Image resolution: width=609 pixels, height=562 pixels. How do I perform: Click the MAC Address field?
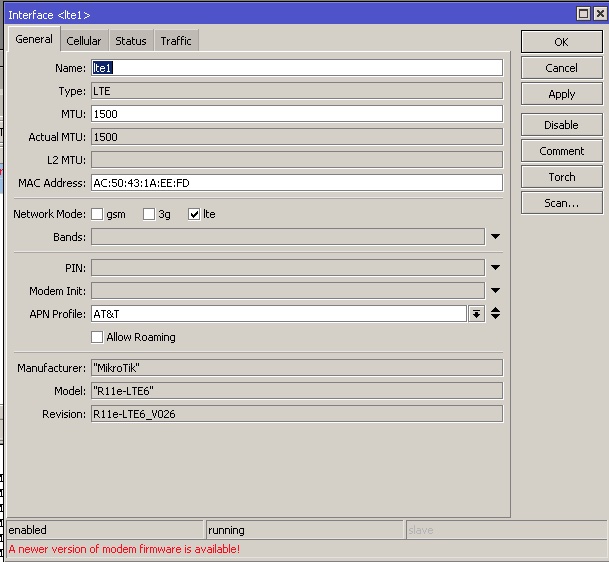pyautogui.click(x=297, y=183)
